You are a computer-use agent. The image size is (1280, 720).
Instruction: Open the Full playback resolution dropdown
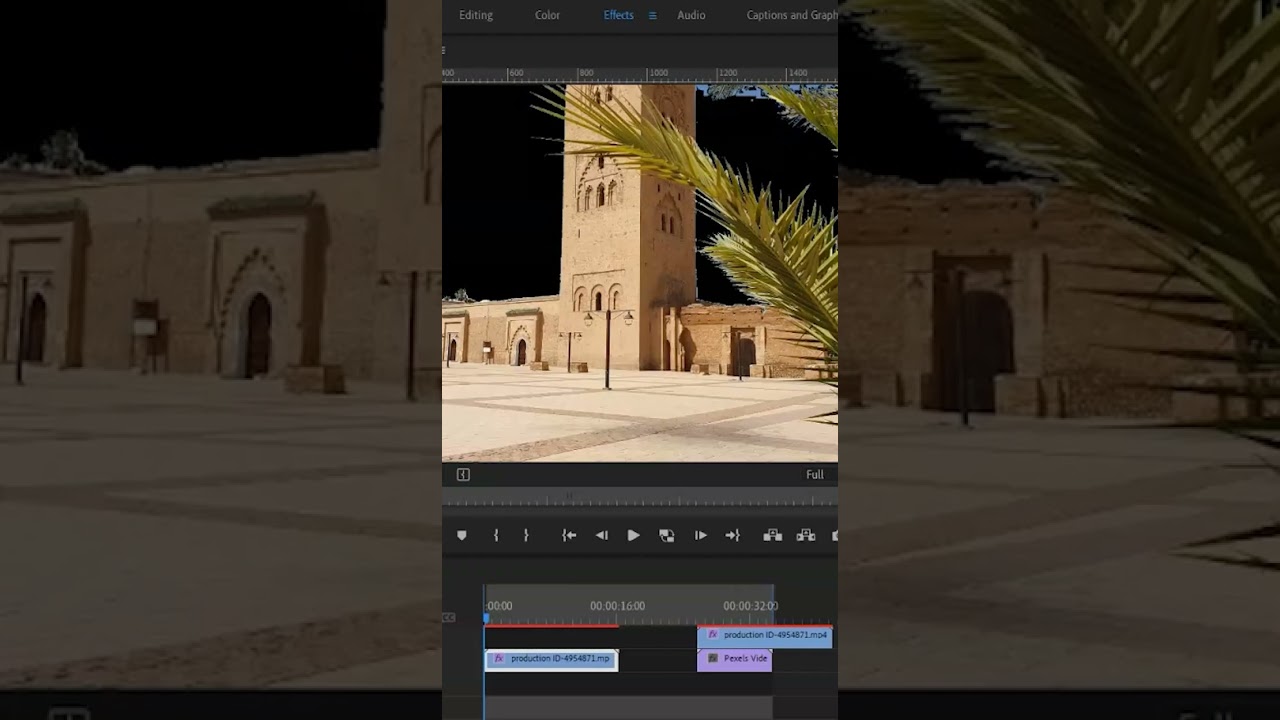pyautogui.click(x=815, y=475)
